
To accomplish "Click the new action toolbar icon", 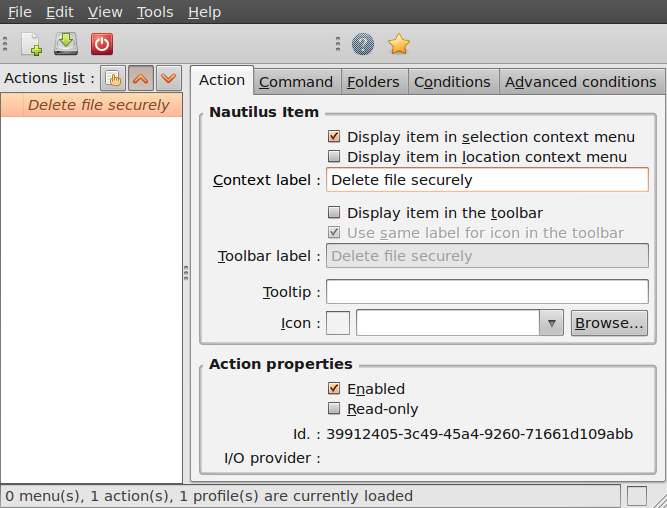I will pyautogui.click(x=31, y=44).
